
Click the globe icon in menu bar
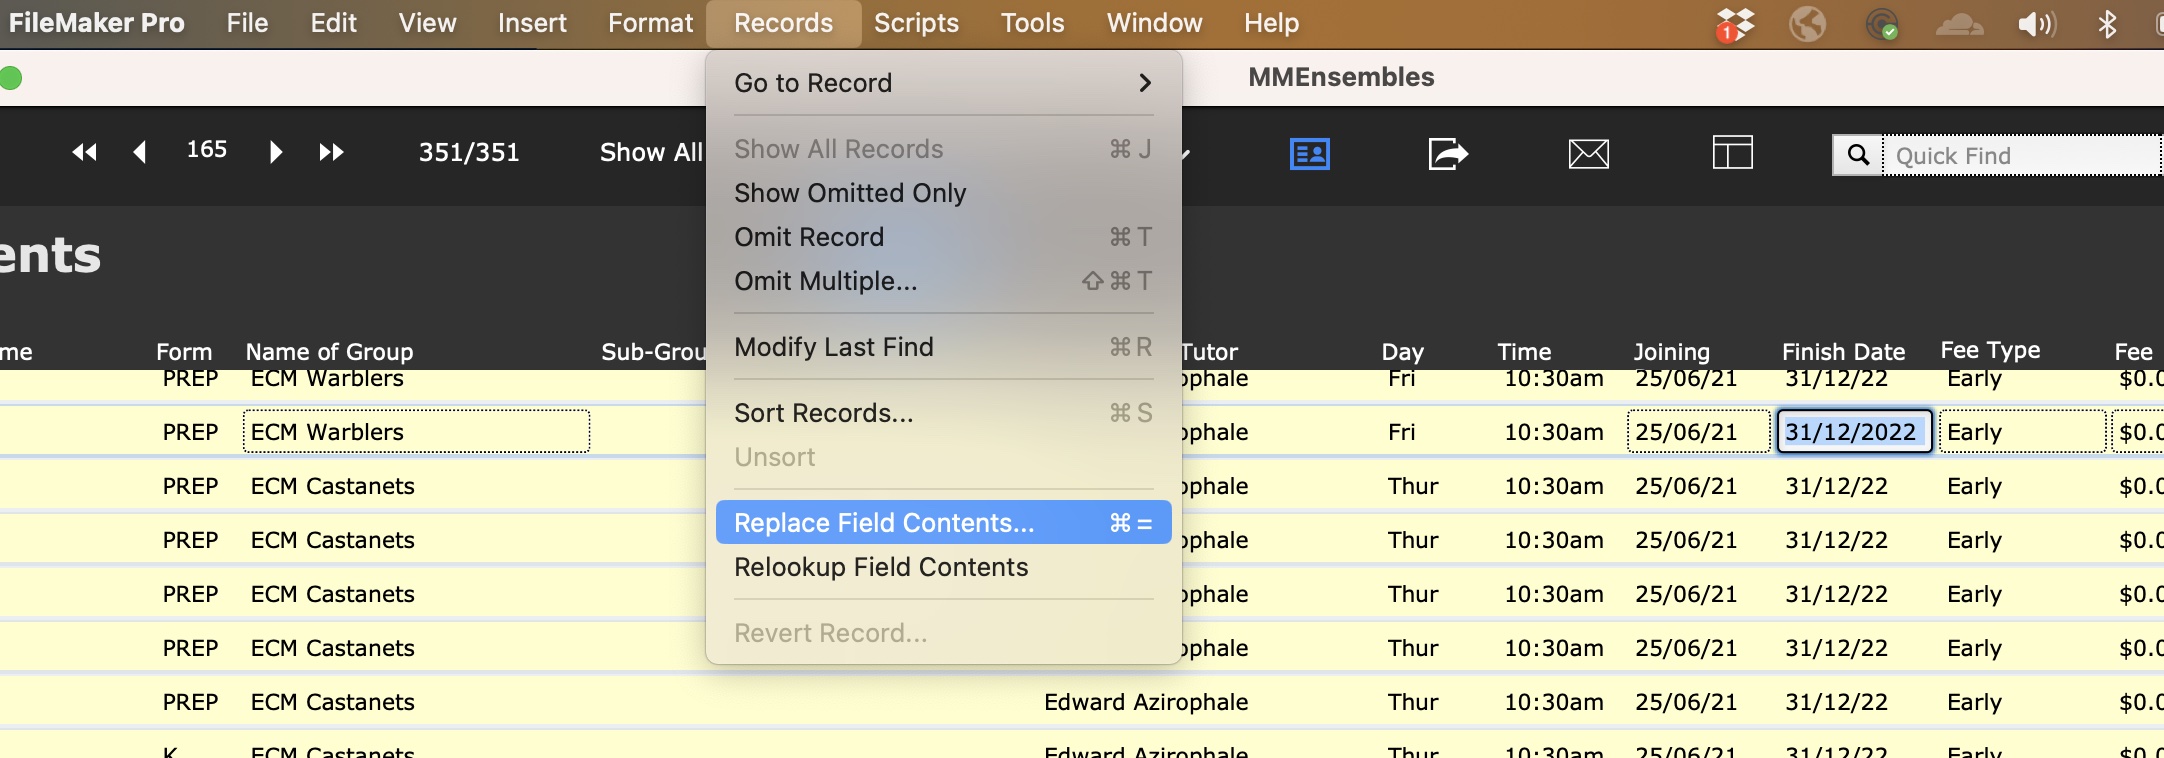pos(1807,23)
